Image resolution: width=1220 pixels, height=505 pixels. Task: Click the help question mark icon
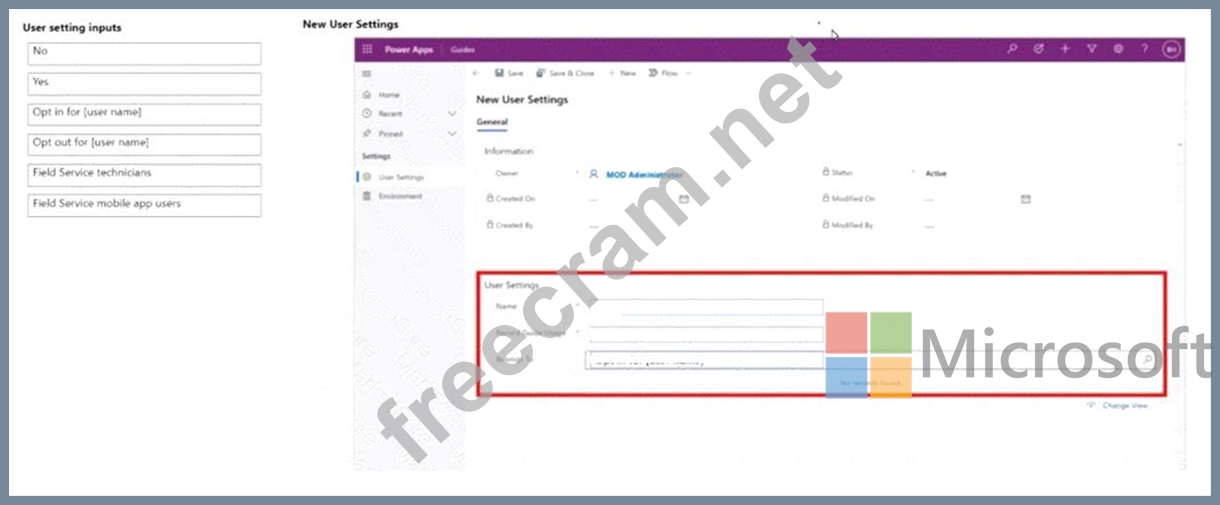pyautogui.click(x=1144, y=49)
